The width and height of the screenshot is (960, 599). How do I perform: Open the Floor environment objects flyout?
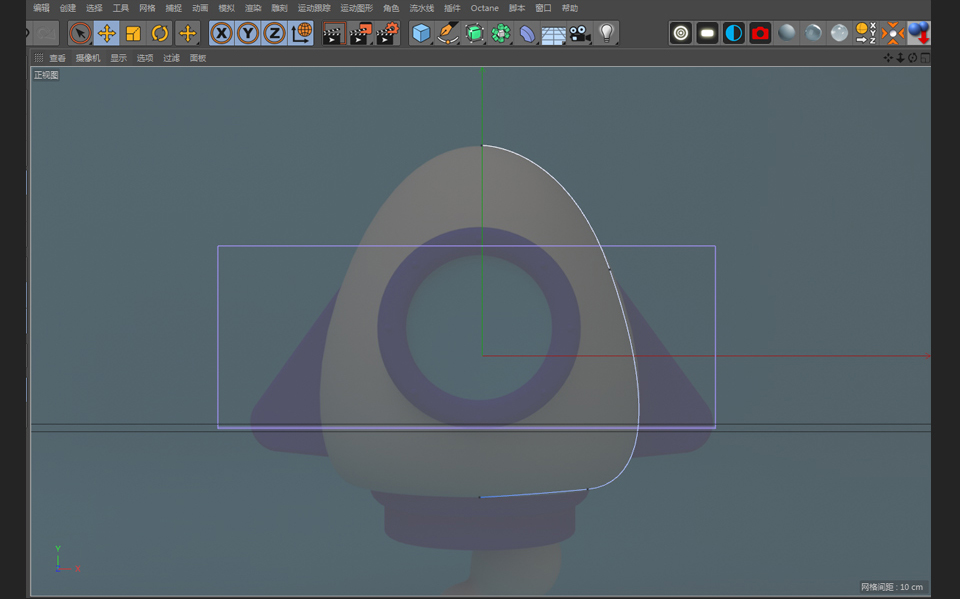(x=553, y=33)
